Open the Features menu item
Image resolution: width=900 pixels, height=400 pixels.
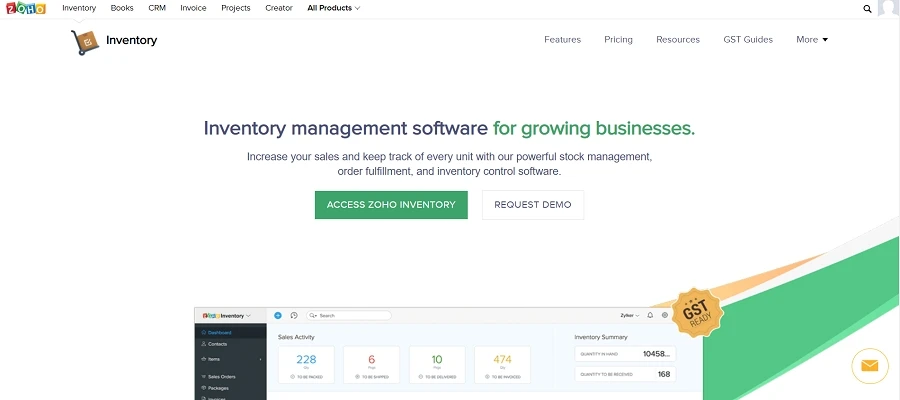point(562,40)
